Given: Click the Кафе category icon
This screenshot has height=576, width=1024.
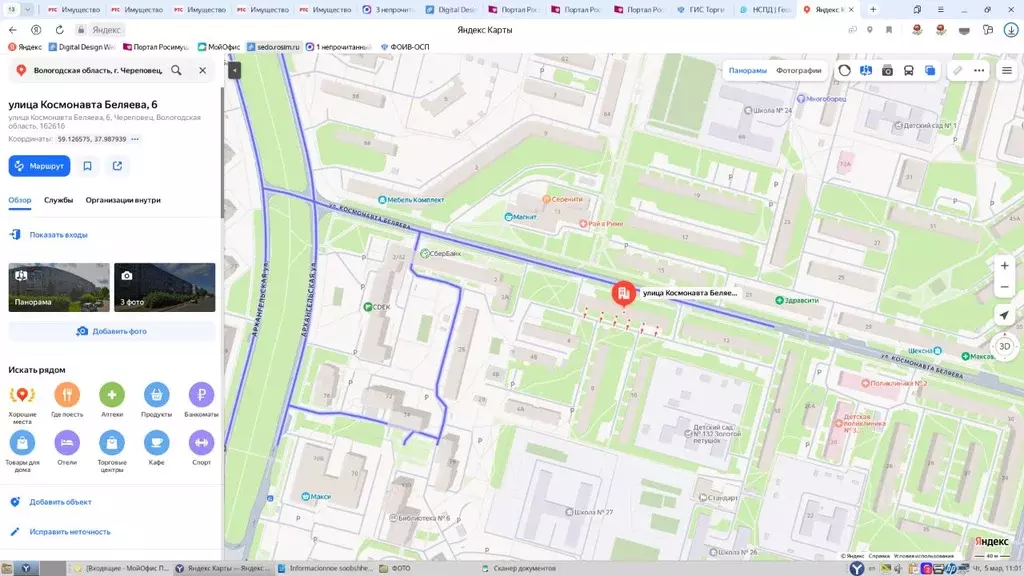Looking at the screenshot, I should [156, 442].
